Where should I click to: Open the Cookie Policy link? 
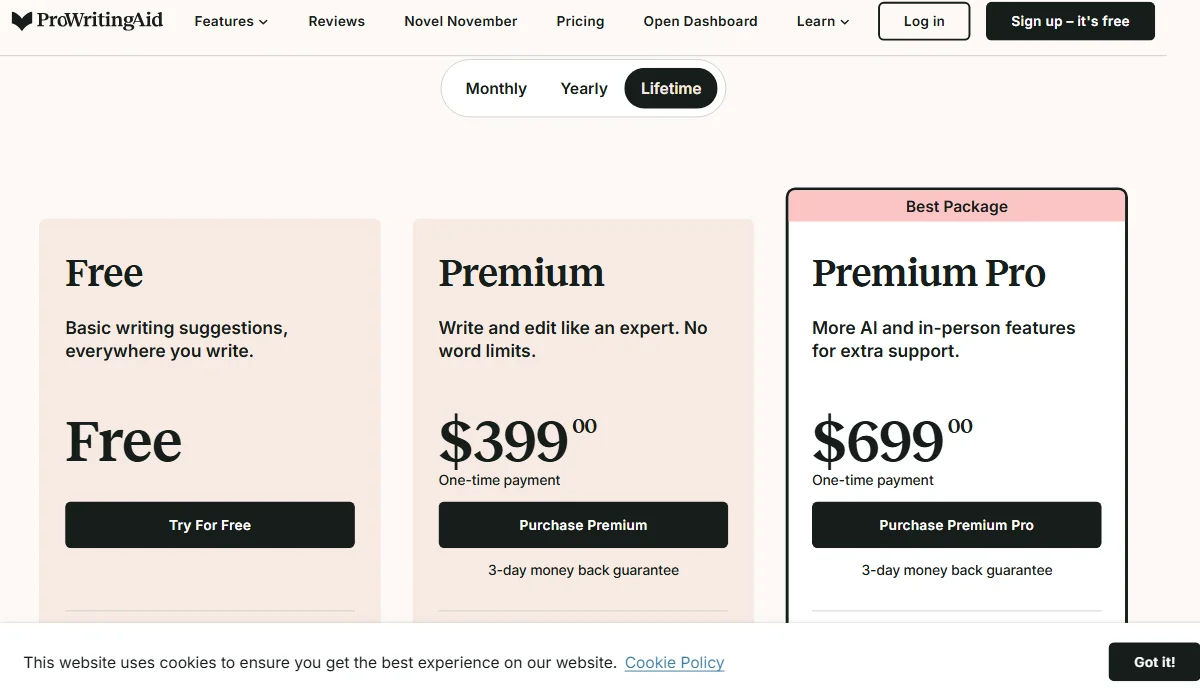(674, 662)
